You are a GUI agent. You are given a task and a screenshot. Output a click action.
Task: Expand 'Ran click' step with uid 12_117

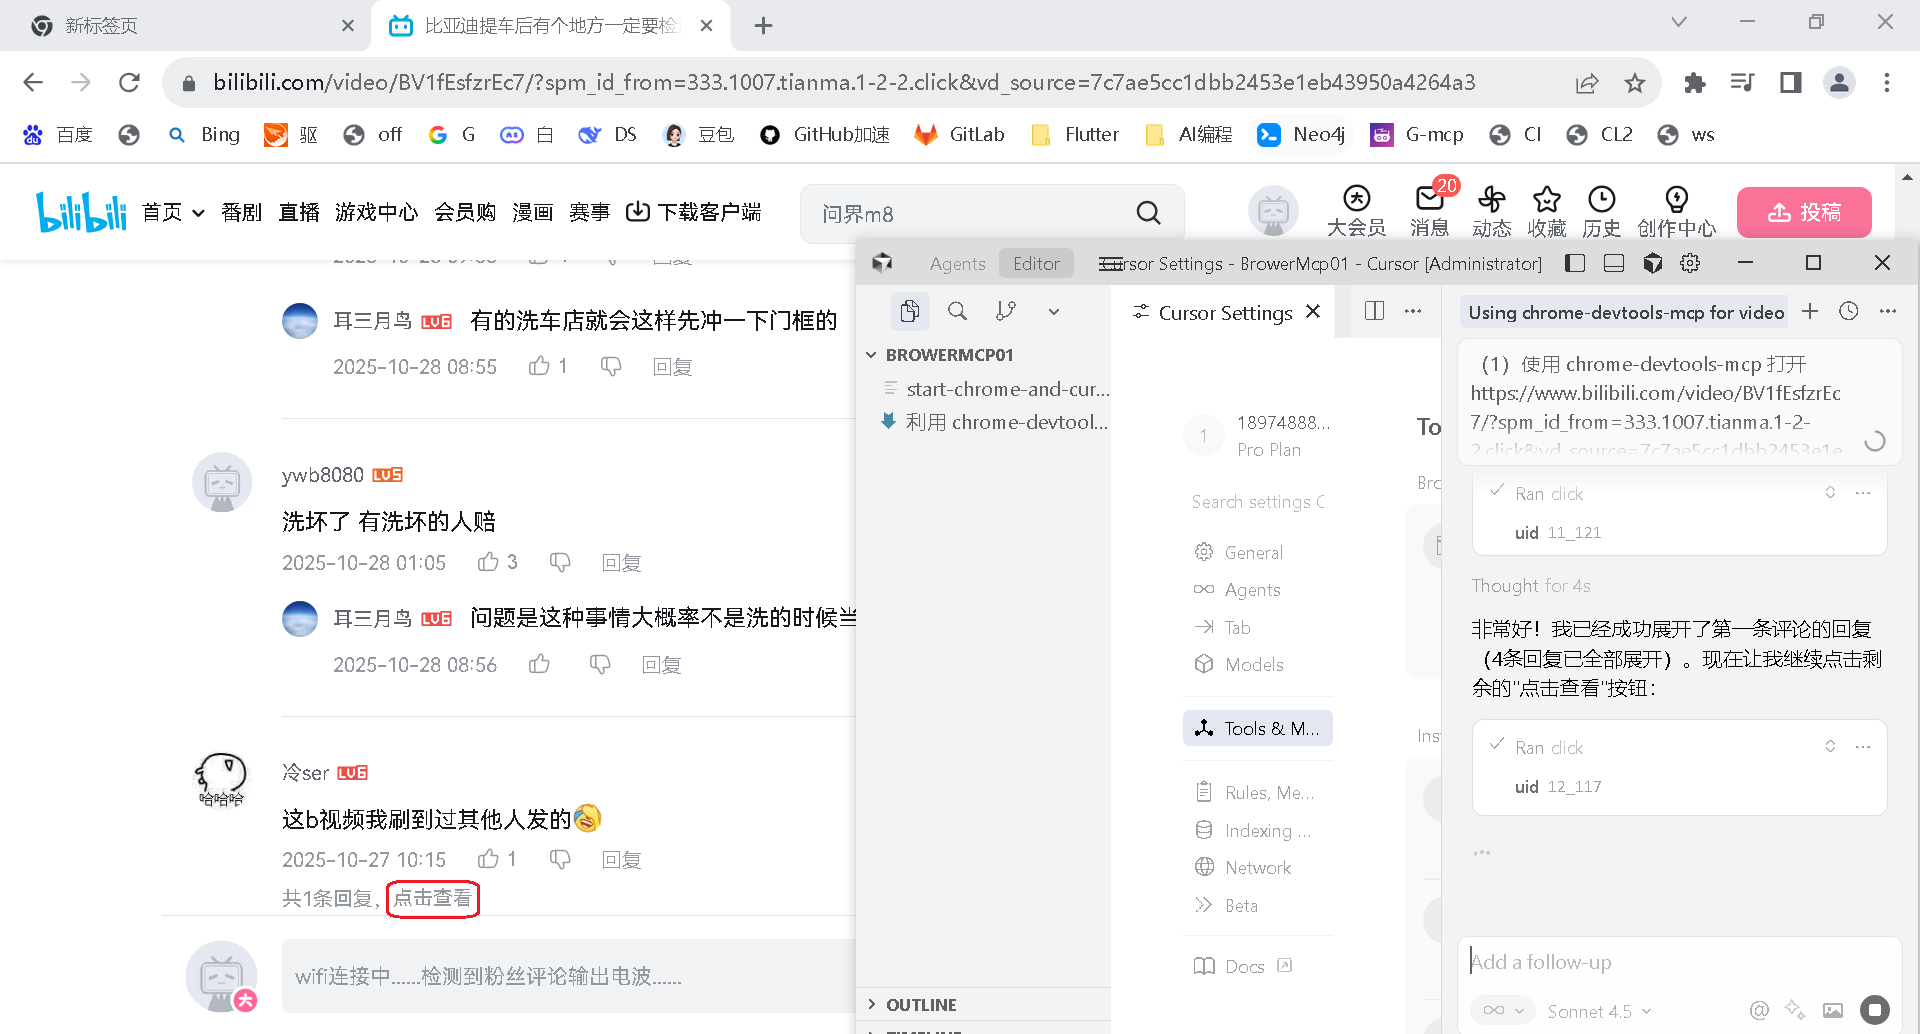[x=1830, y=747]
